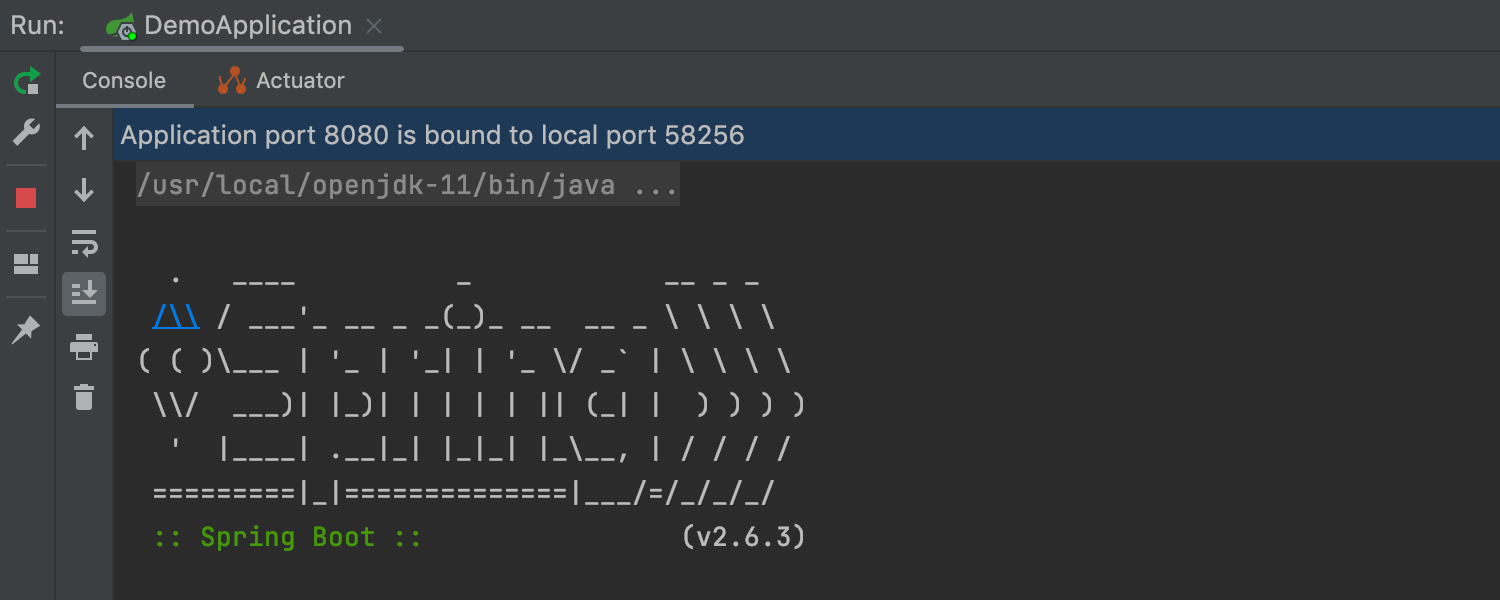The width and height of the screenshot is (1500, 600).
Task: Clear console with the trash icon
Action: click(x=84, y=397)
